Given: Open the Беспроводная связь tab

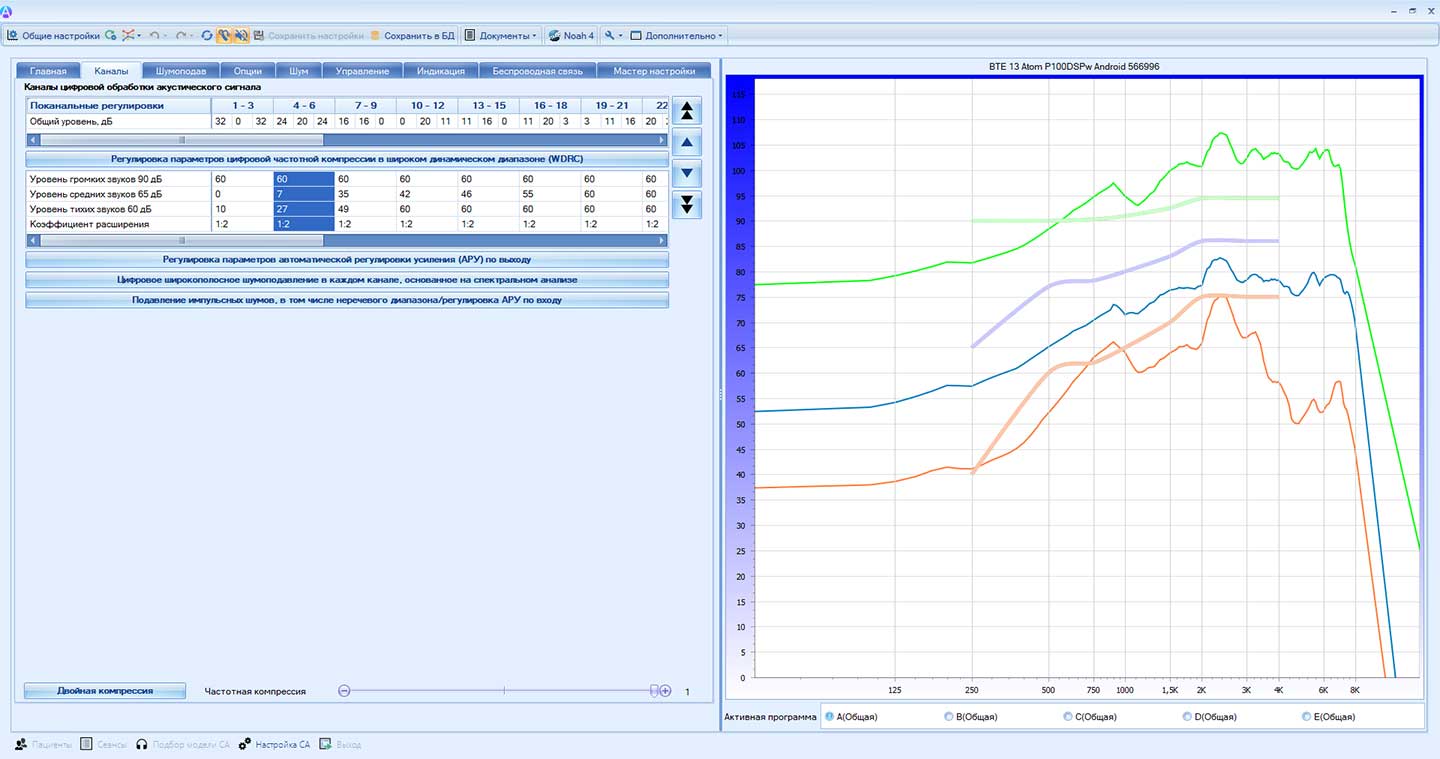Looking at the screenshot, I should coord(537,71).
